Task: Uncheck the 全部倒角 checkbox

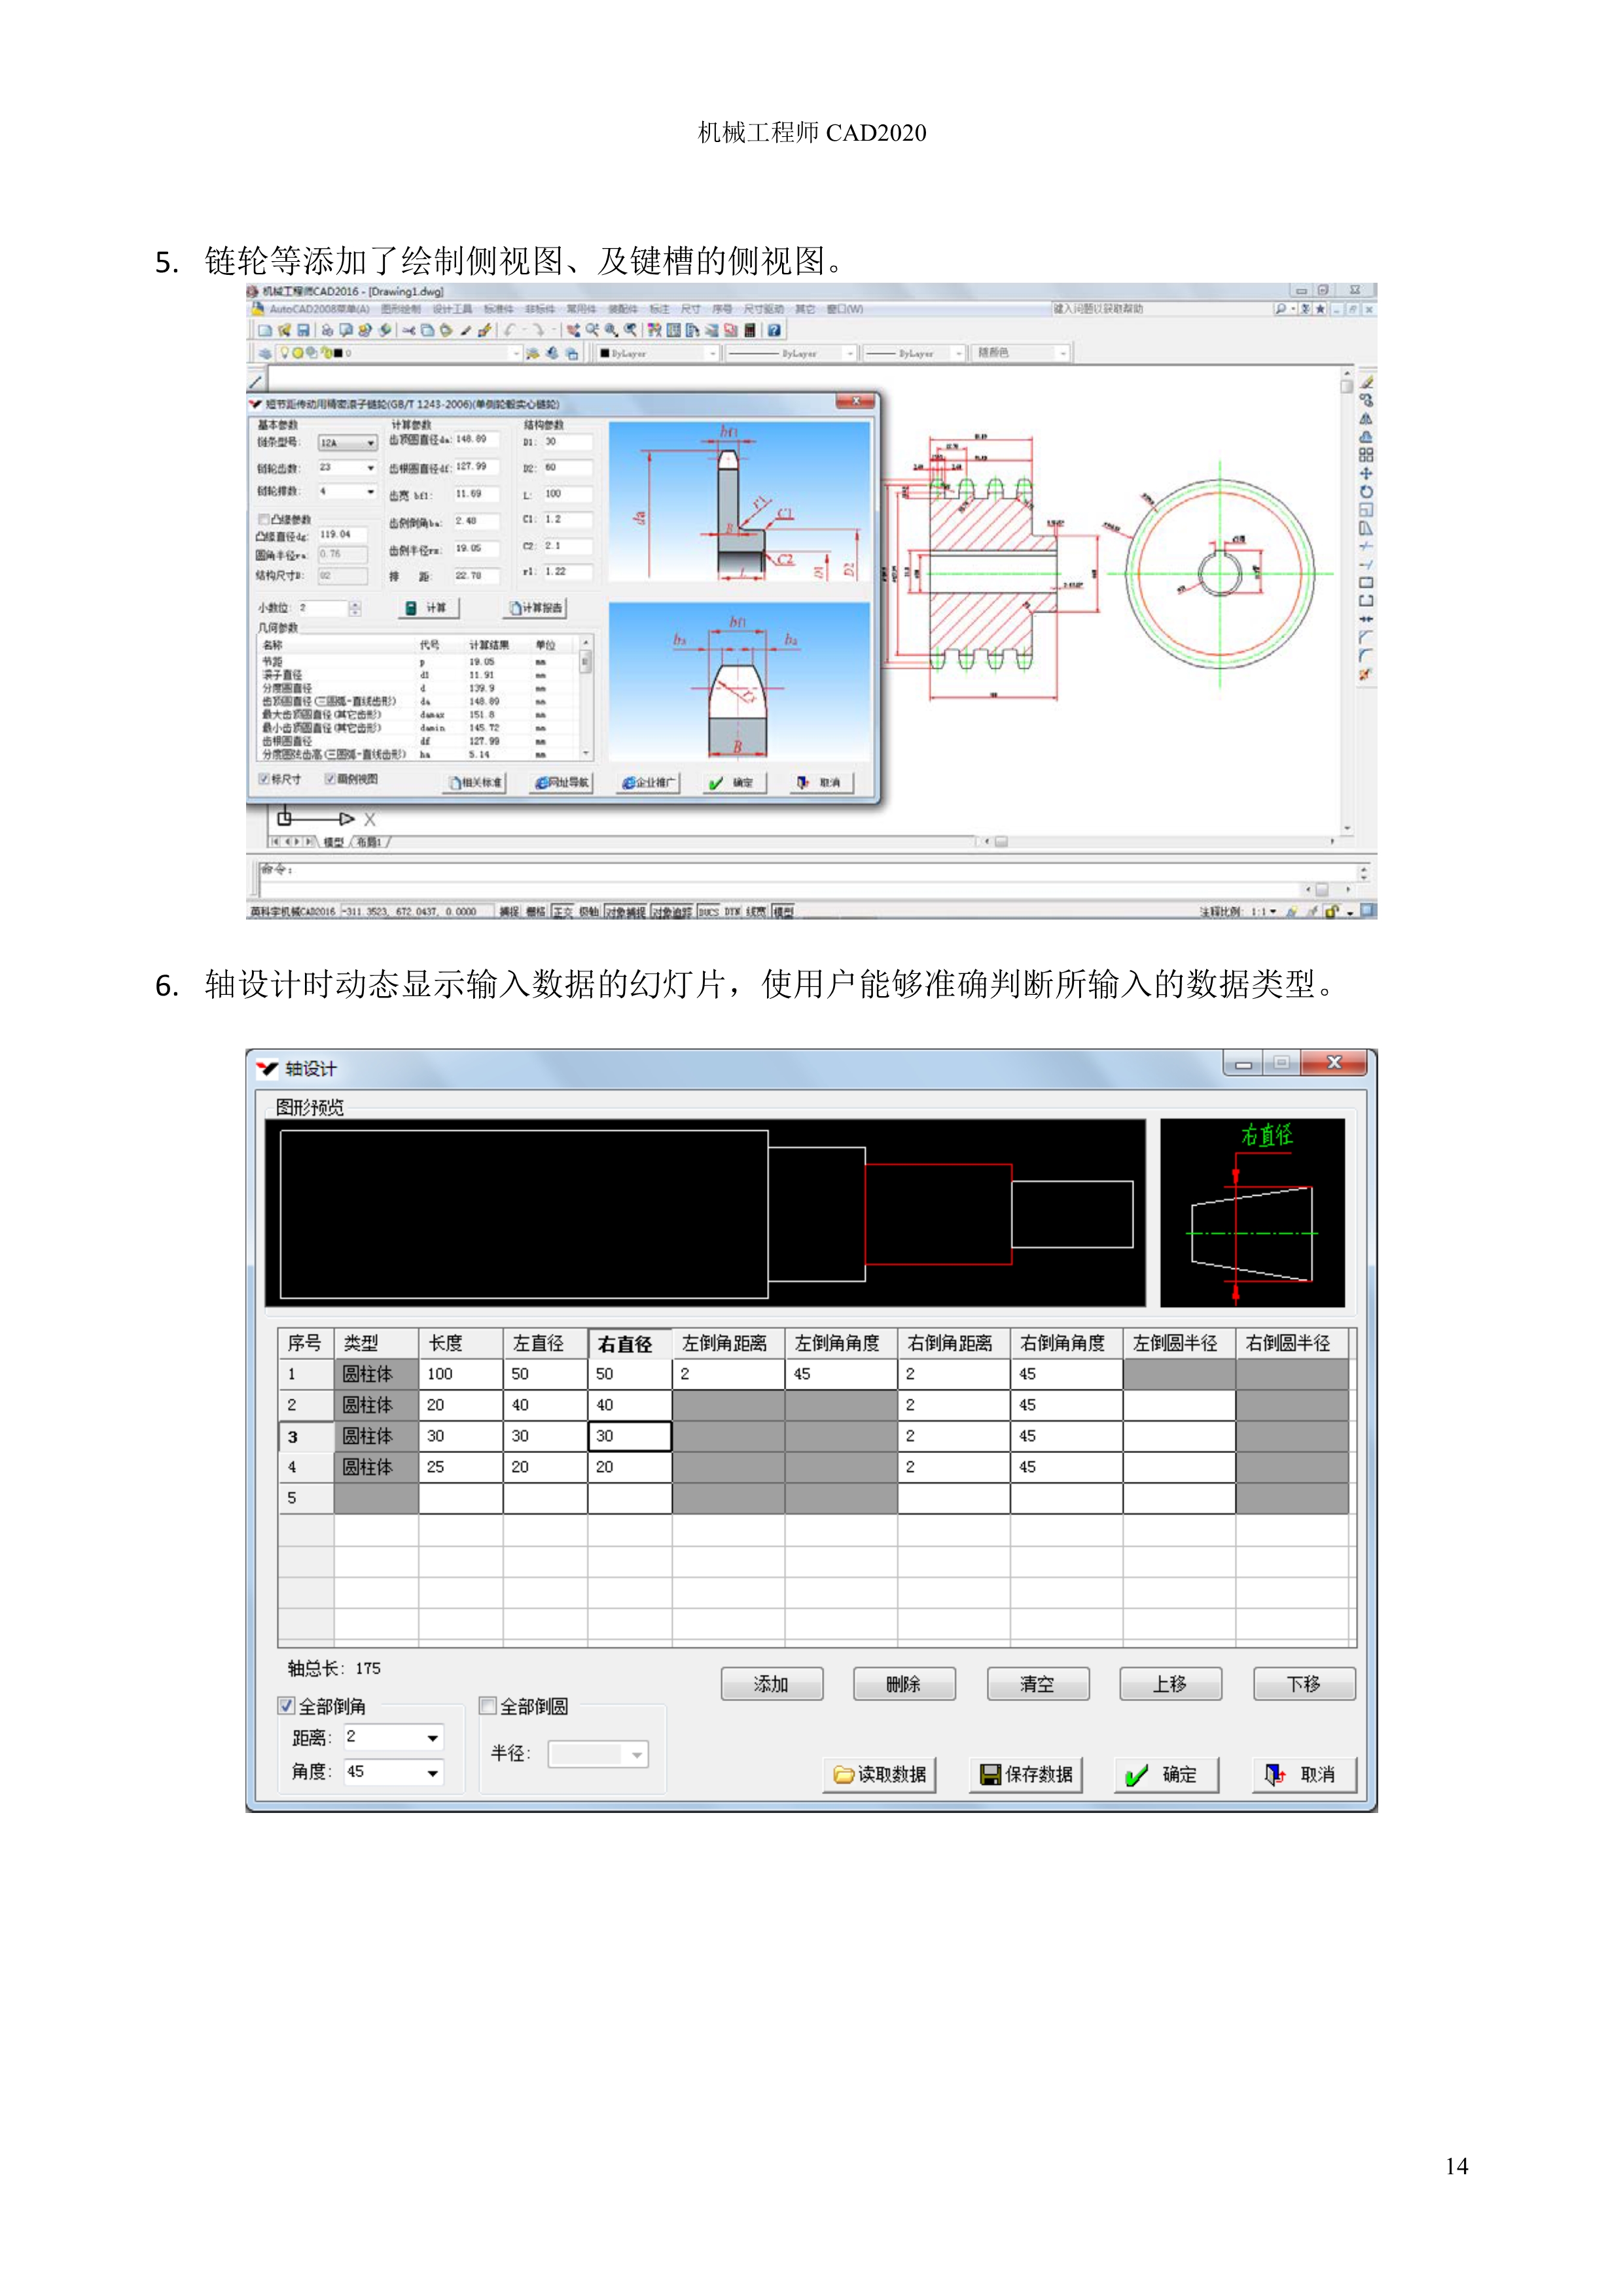Action: 287,1706
